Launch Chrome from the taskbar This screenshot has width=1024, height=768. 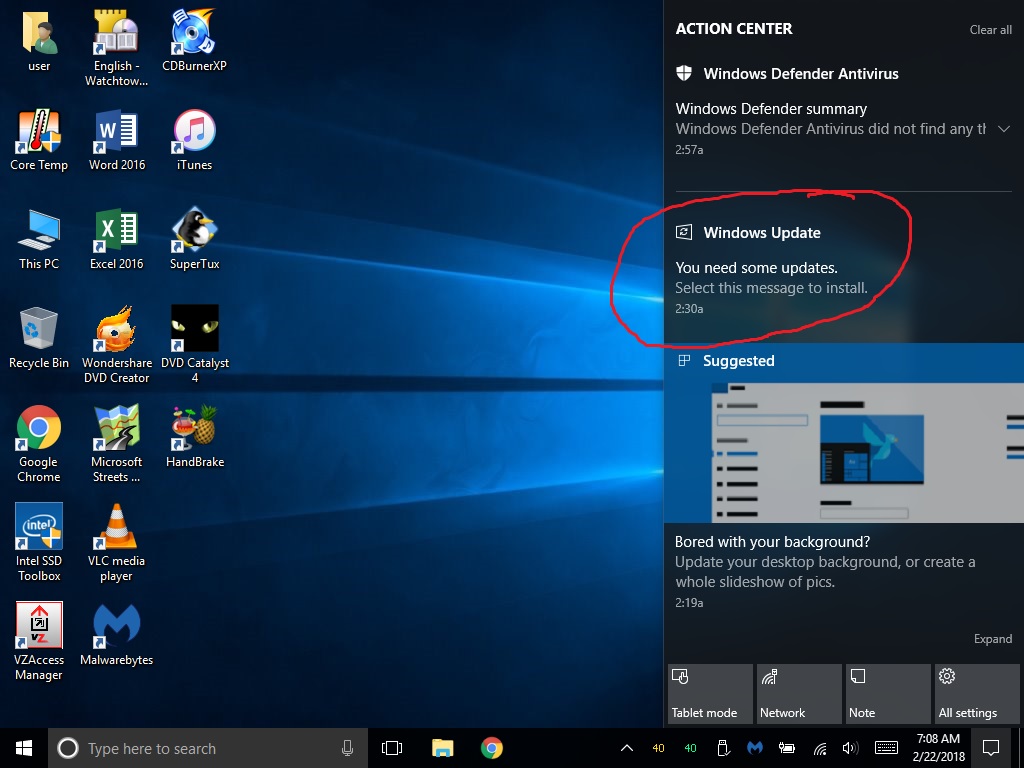click(x=492, y=748)
